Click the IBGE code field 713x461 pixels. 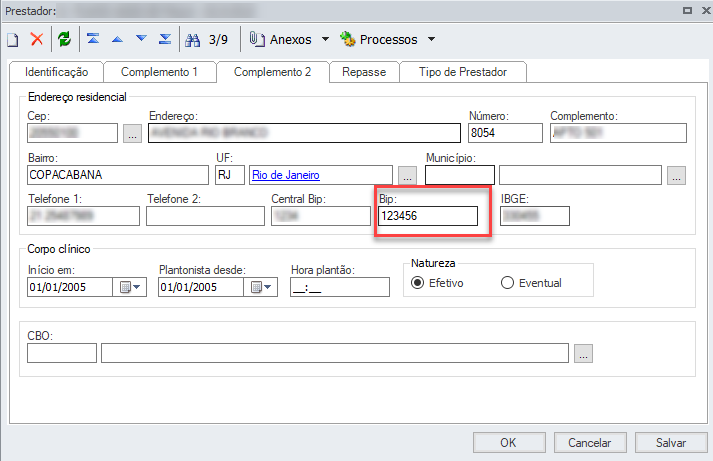535,216
